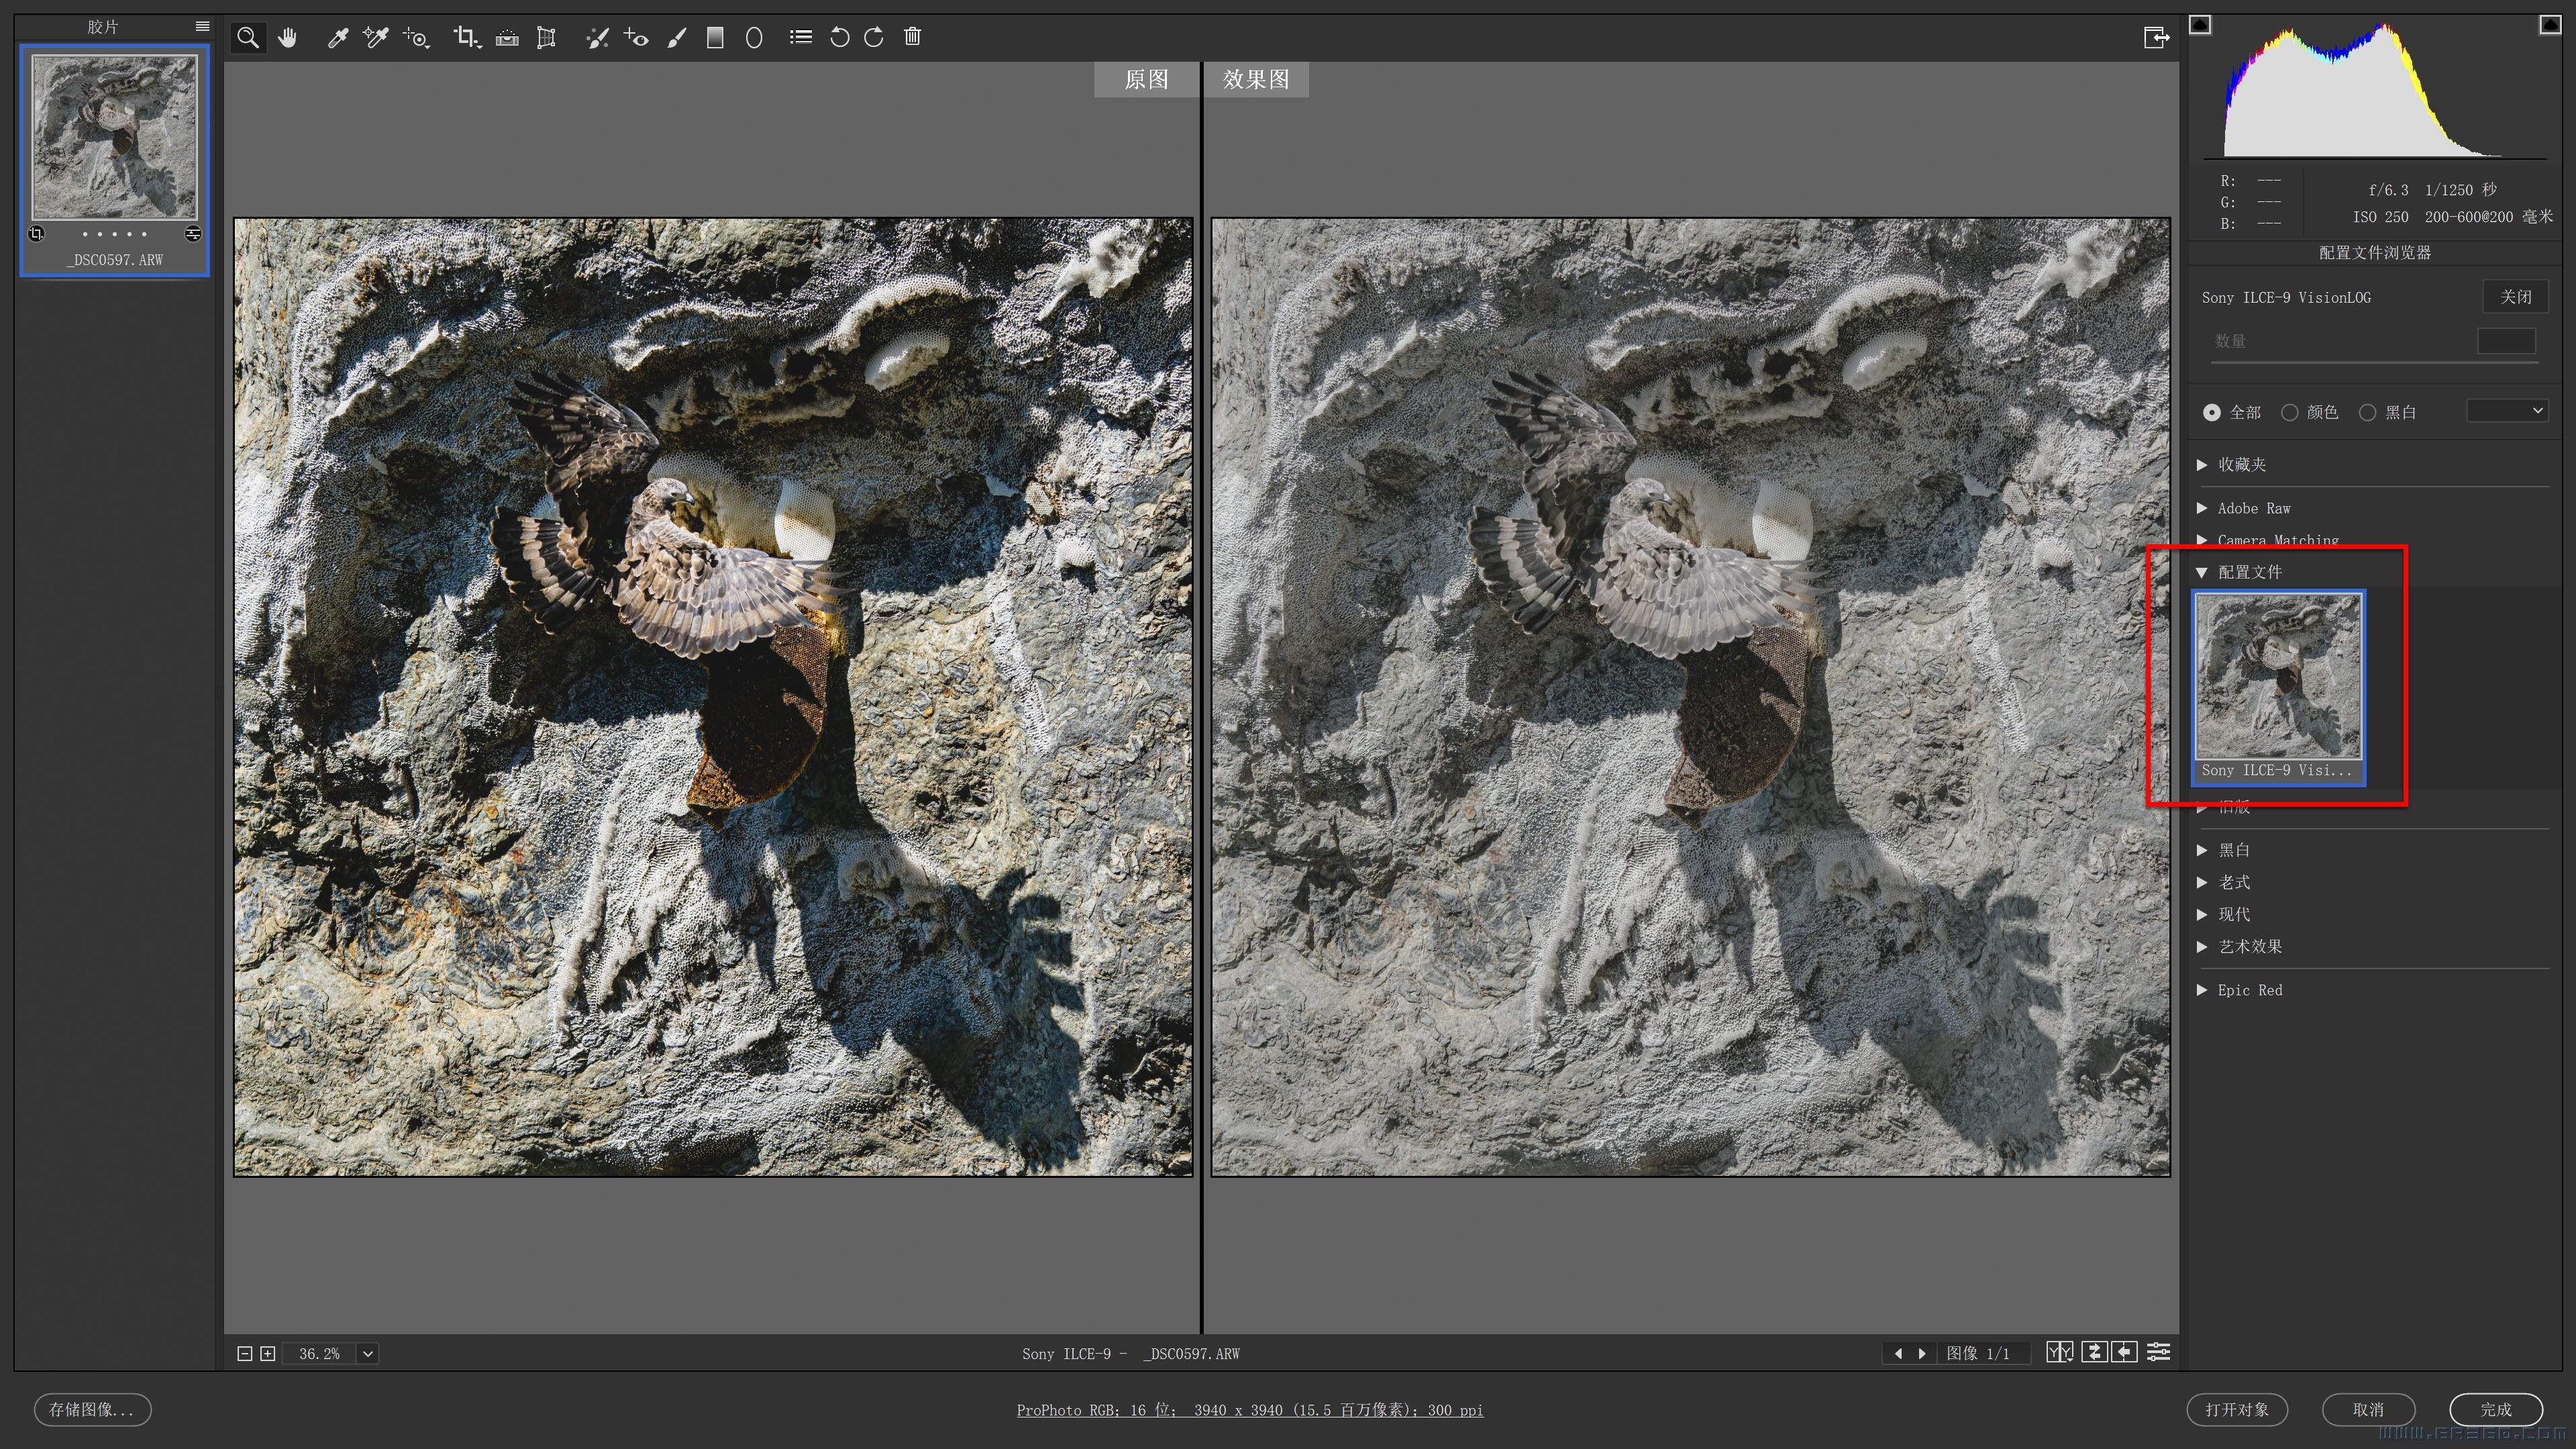Click the trash delete icon
Image resolution: width=2576 pixels, height=1449 pixels.
912,37
